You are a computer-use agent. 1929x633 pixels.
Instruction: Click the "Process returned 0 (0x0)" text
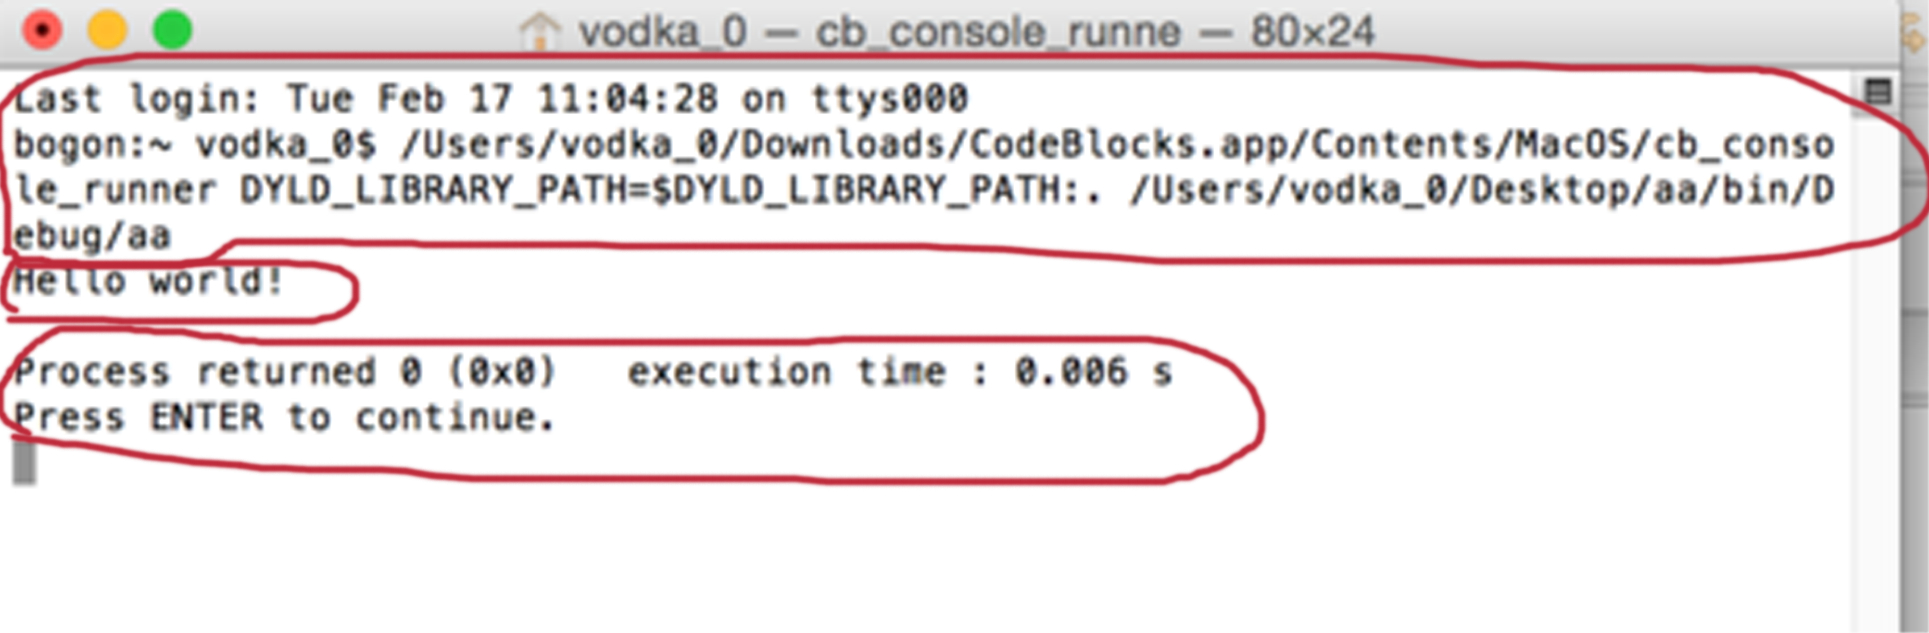coord(284,372)
